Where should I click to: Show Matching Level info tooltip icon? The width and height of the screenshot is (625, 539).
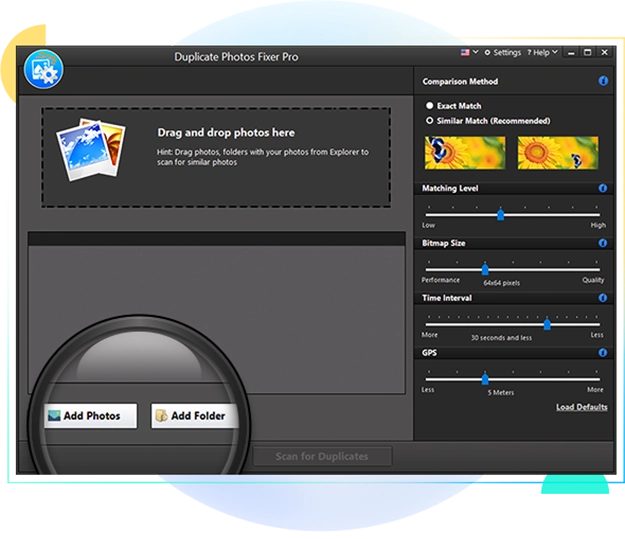pyautogui.click(x=603, y=188)
